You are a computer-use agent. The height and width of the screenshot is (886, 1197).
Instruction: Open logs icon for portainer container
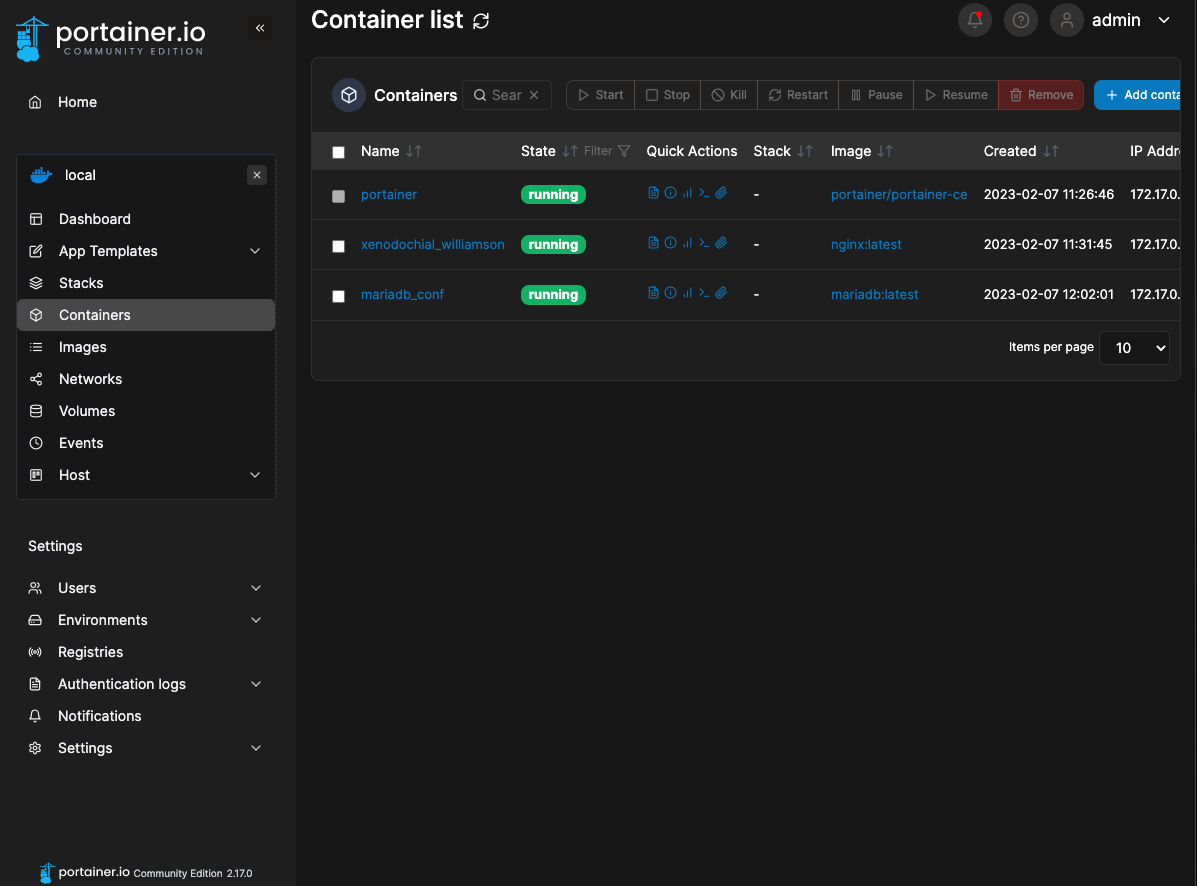pyautogui.click(x=653, y=192)
